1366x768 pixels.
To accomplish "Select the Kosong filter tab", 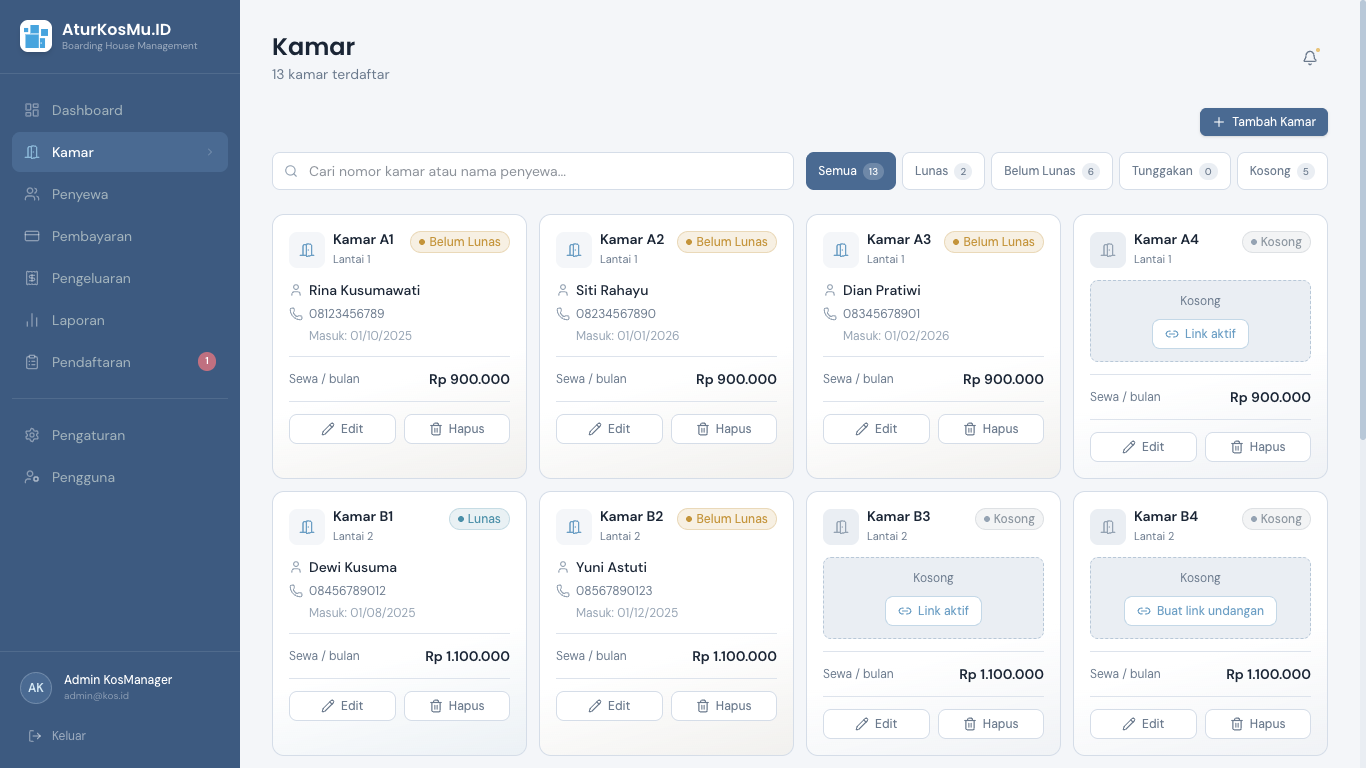I will (x=1281, y=171).
